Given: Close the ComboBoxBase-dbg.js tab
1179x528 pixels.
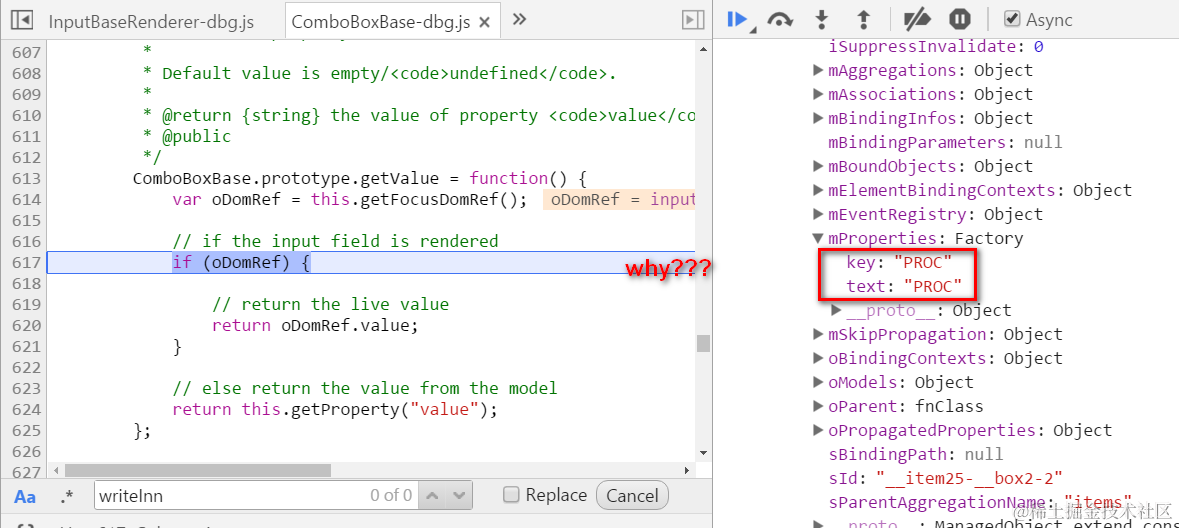Looking at the screenshot, I should (x=484, y=22).
